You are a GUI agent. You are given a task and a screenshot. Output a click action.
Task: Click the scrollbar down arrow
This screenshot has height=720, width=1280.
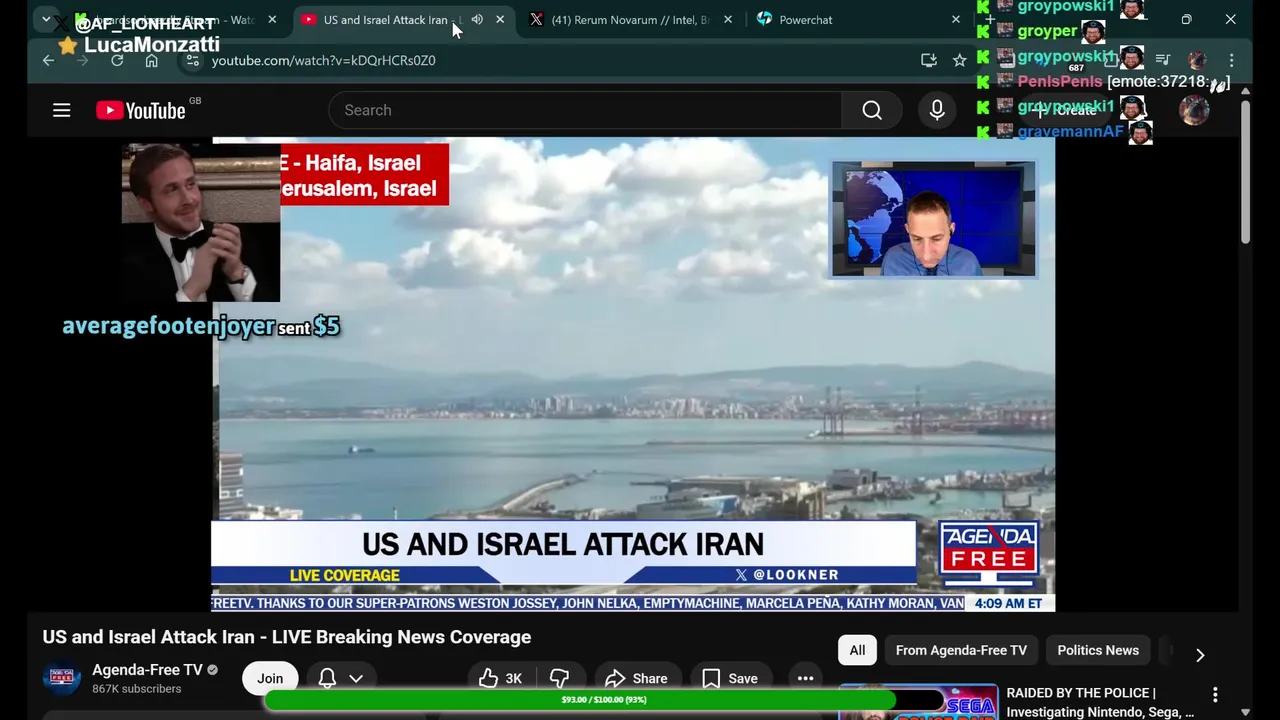(x=1245, y=712)
